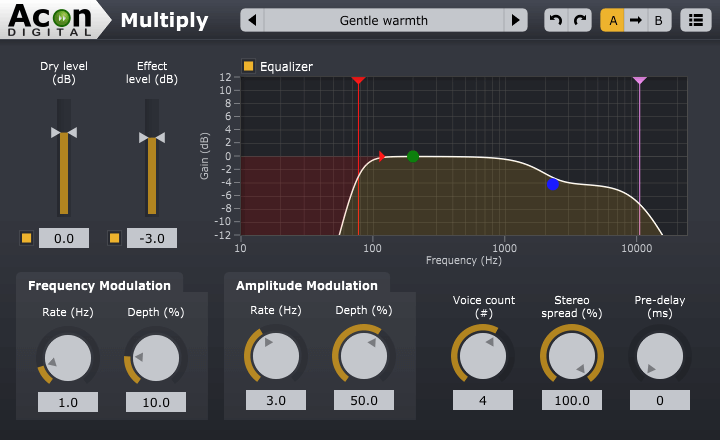720x440 pixels.
Task: Edit Frequency Modulation Rate value 1.0
Action: click(68, 402)
